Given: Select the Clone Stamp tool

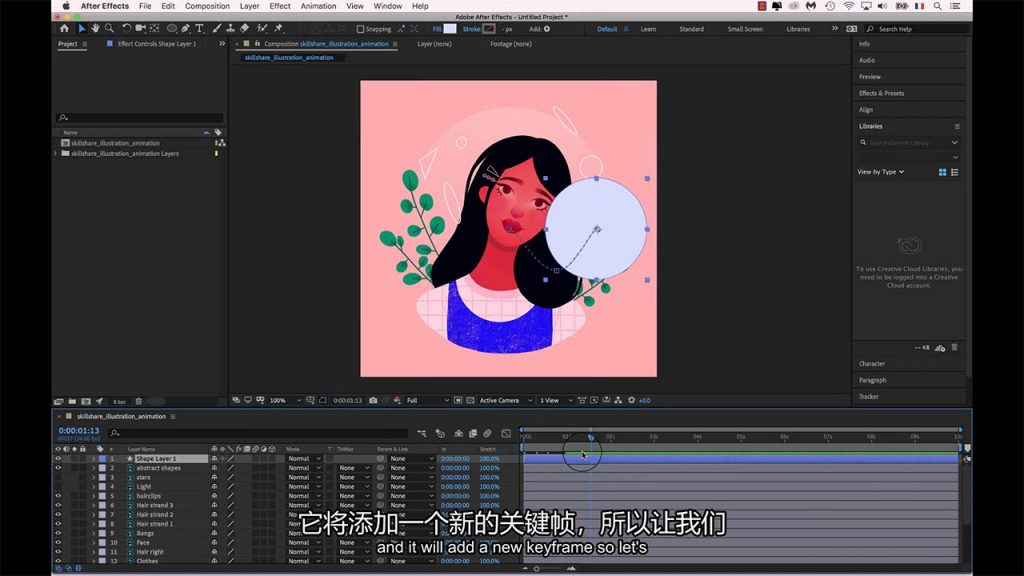Looking at the screenshot, I should click(x=231, y=29).
